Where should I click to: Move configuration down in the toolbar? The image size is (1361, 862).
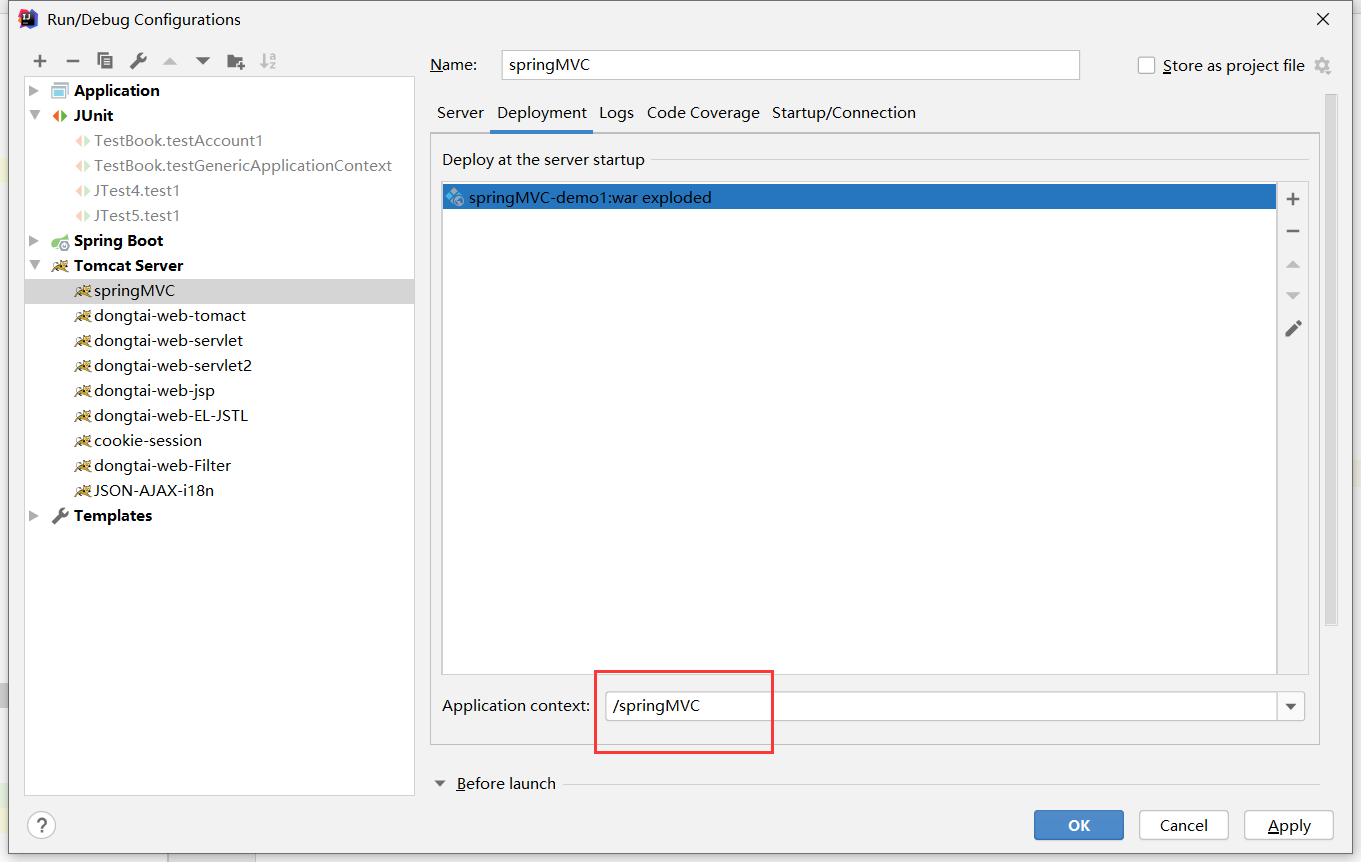(203, 61)
